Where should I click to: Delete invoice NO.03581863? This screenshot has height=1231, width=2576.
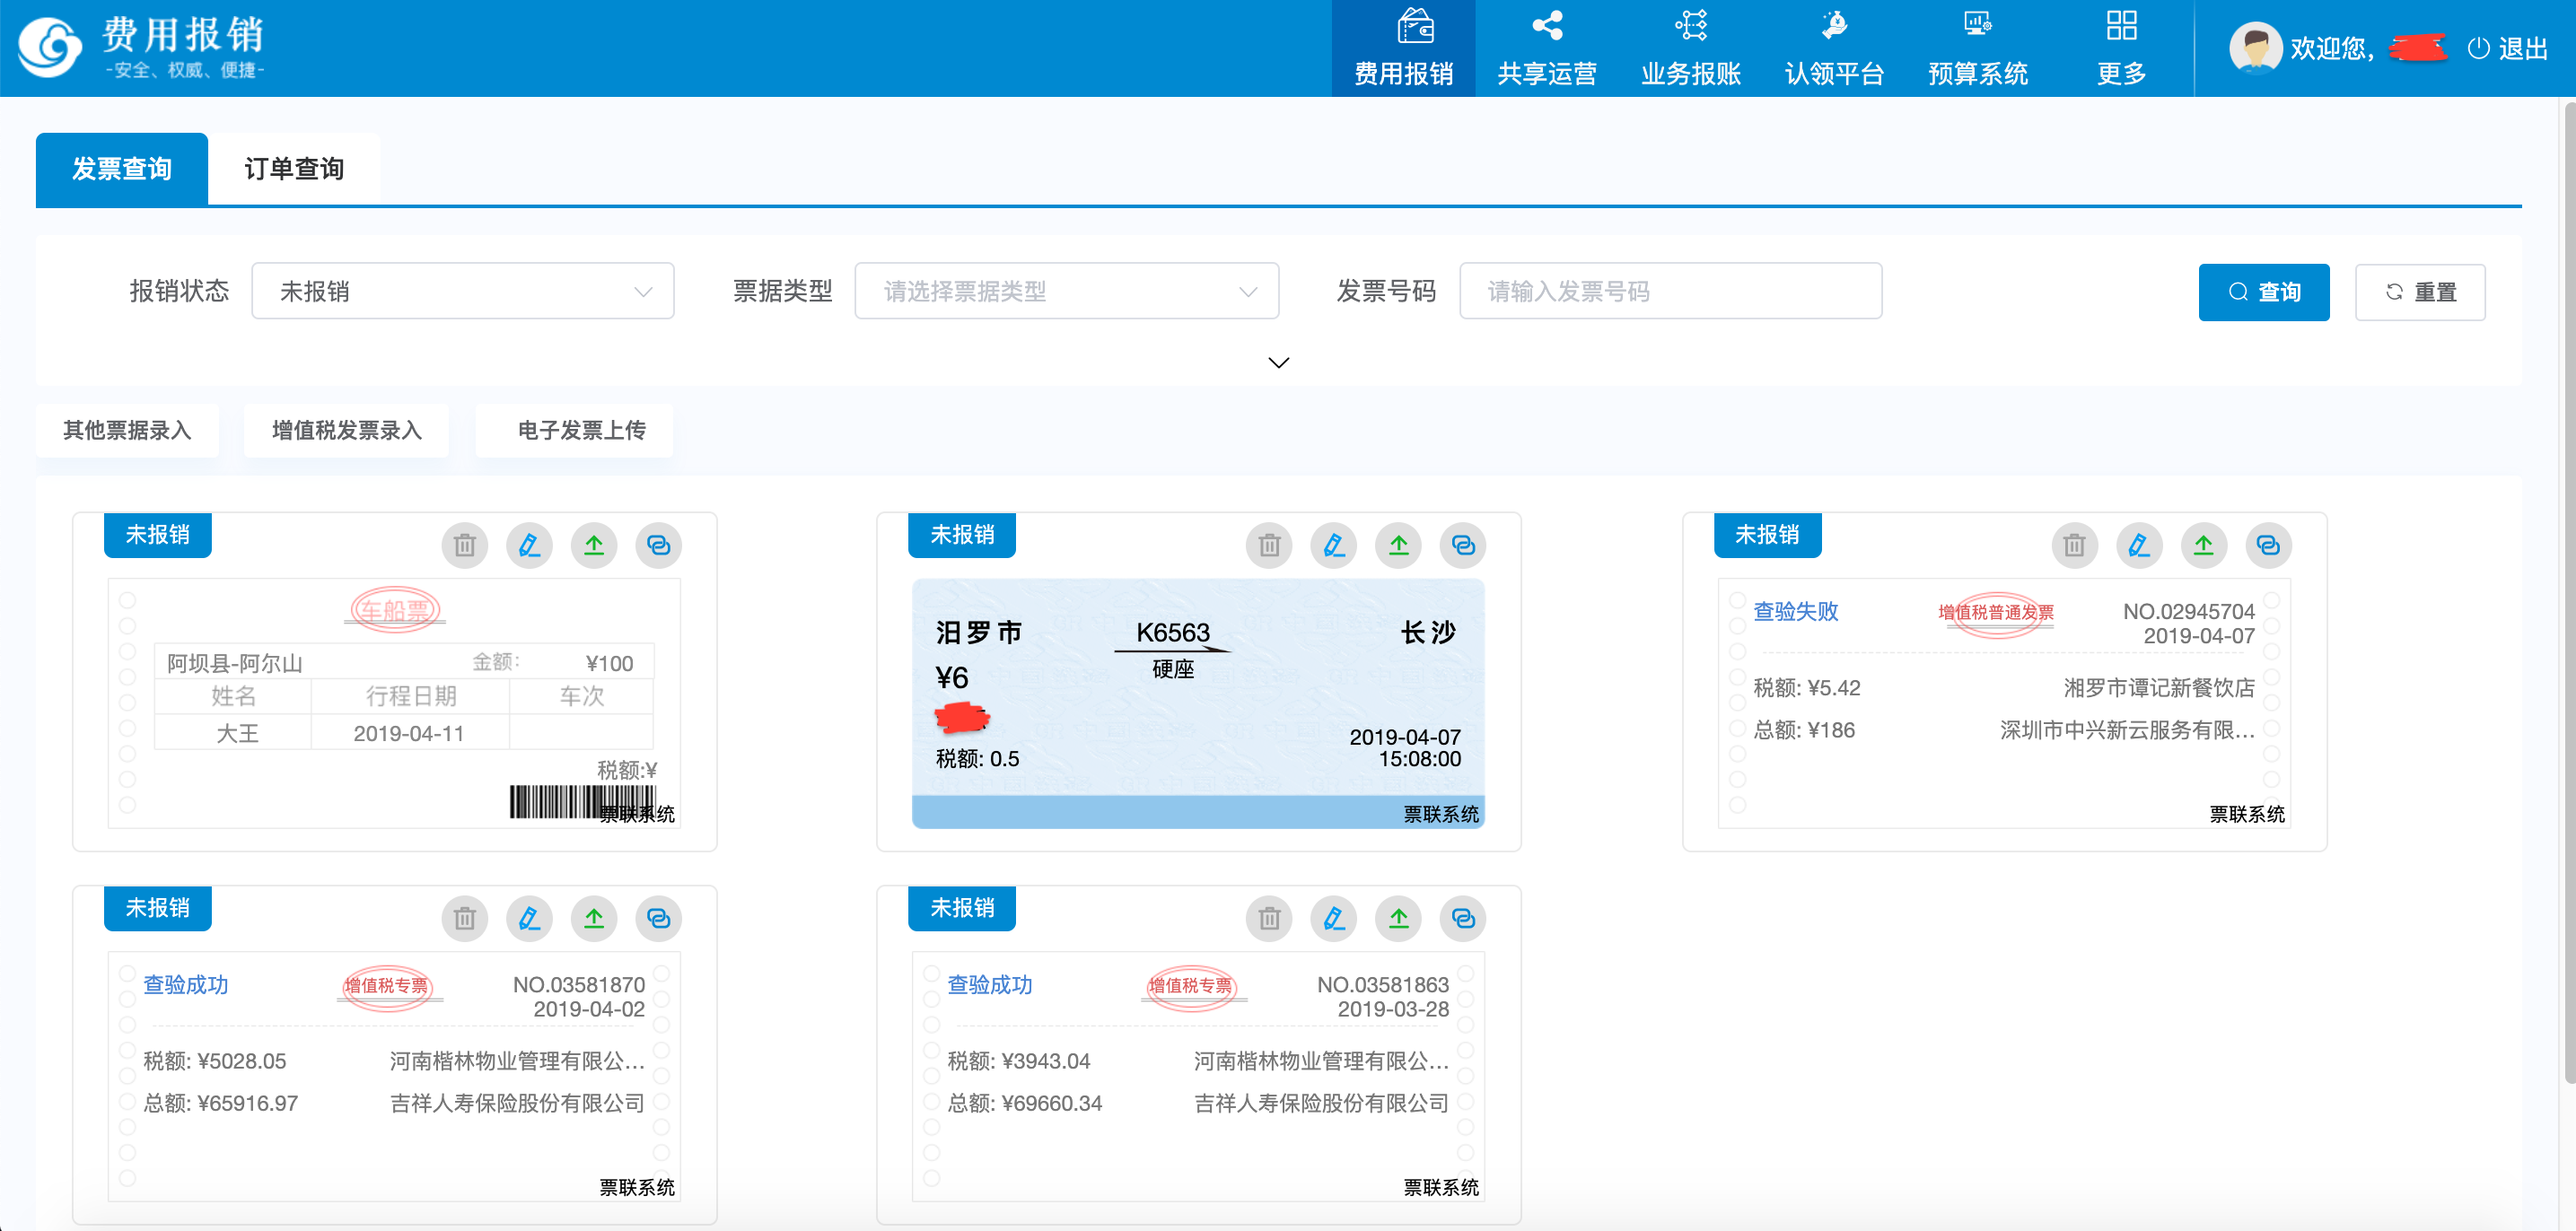[x=1269, y=918]
